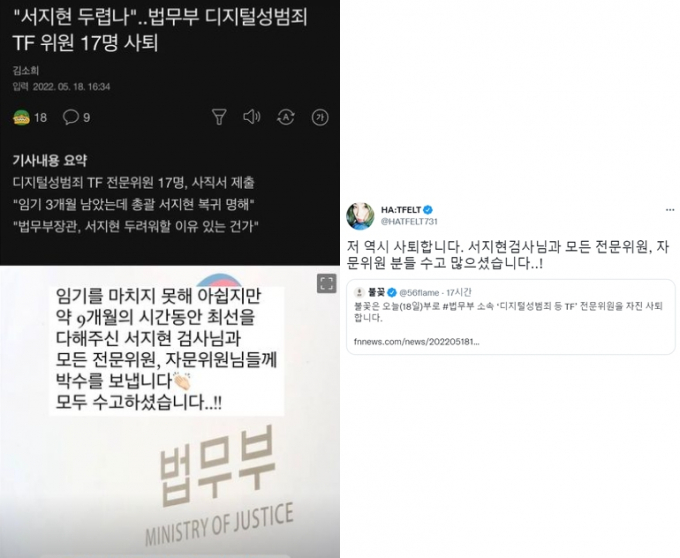Click the translate article icon
The height and width of the screenshot is (558, 680).
click(x=286, y=117)
